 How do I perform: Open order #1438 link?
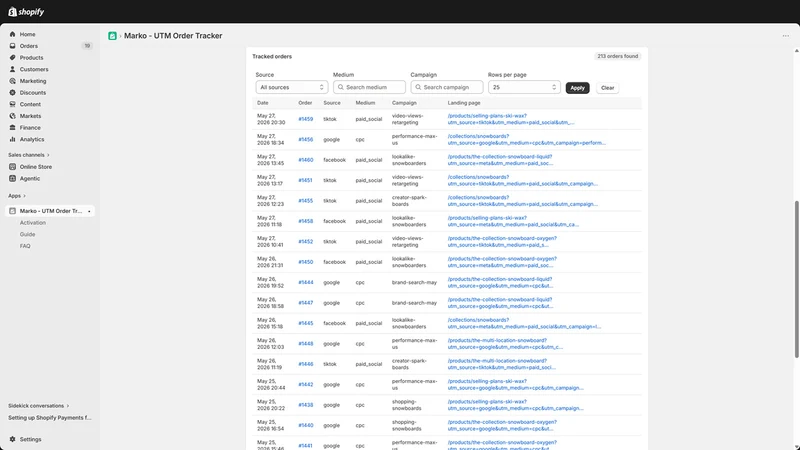point(306,405)
